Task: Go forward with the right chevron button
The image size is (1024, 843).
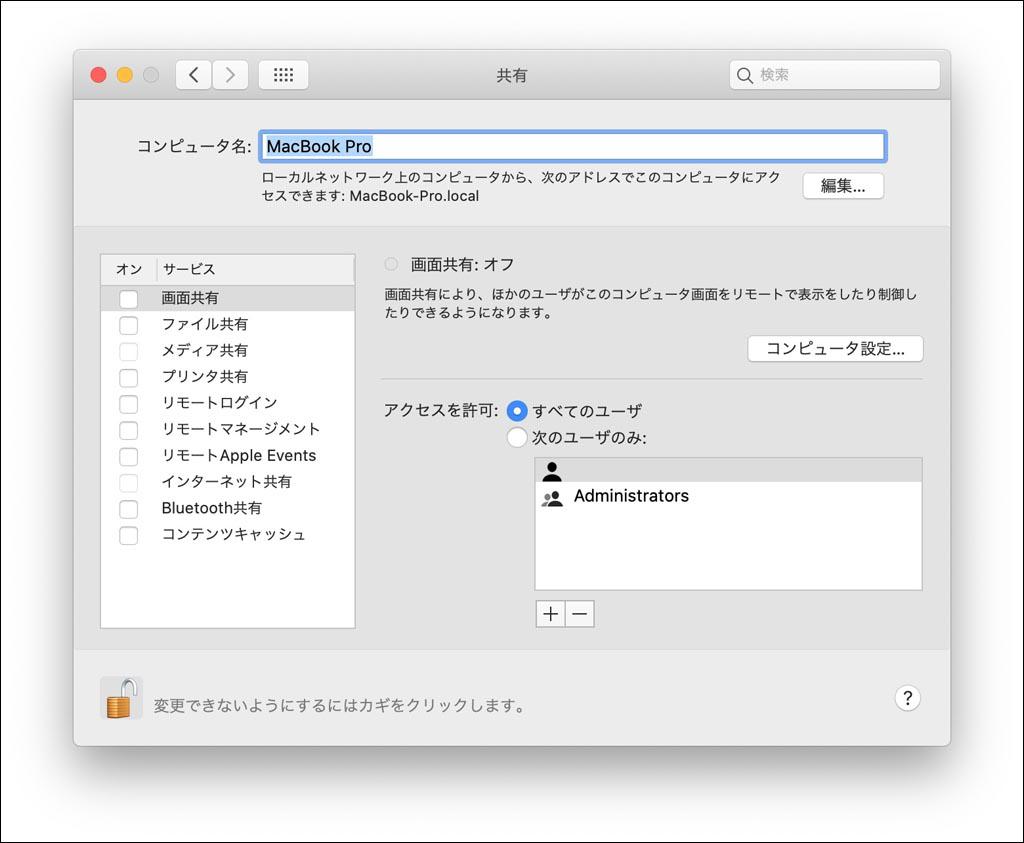Action: click(x=230, y=75)
